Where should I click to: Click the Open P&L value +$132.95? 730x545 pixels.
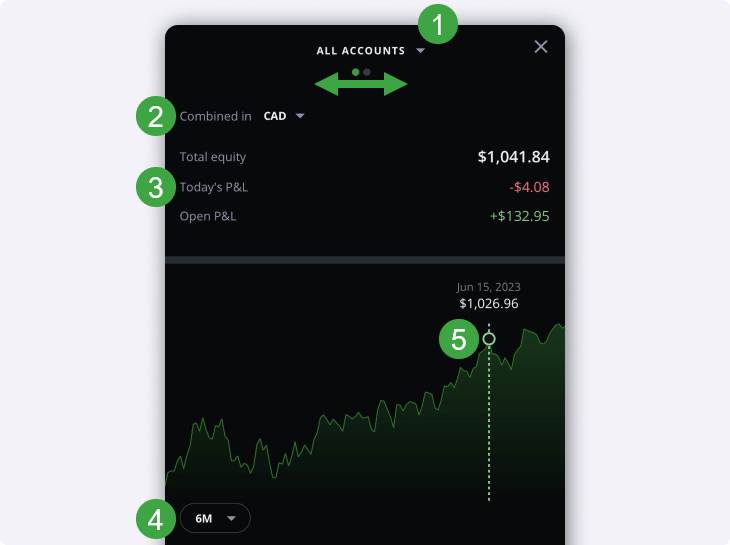520,216
